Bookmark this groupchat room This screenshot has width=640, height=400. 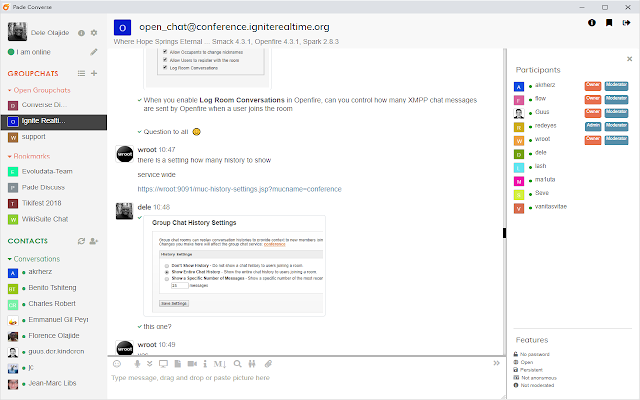609,23
